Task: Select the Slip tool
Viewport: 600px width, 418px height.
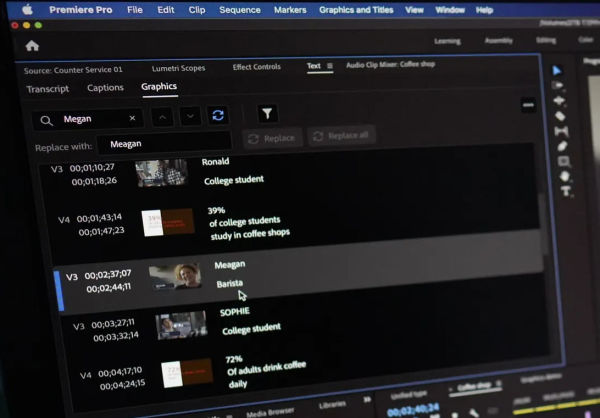Action: click(561, 132)
